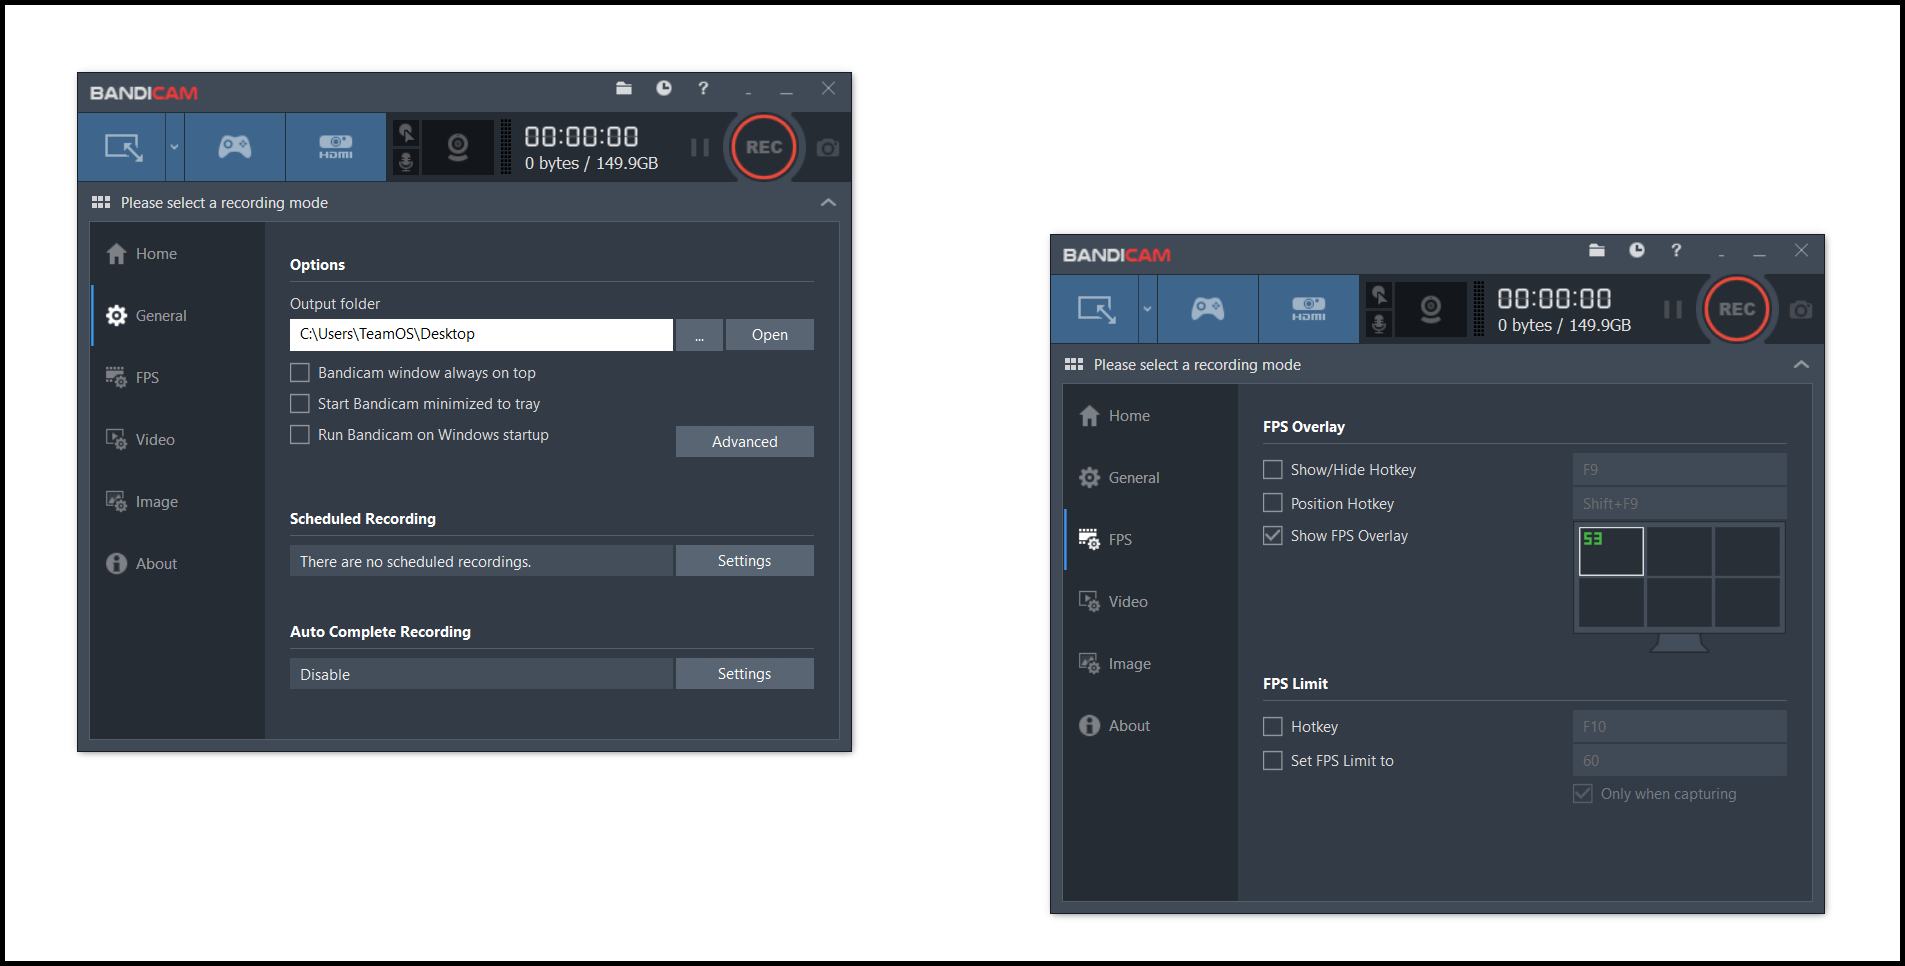The width and height of the screenshot is (1905, 966).
Task: Select HDMI device recording mode in left window
Action: pyautogui.click(x=336, y=147)
